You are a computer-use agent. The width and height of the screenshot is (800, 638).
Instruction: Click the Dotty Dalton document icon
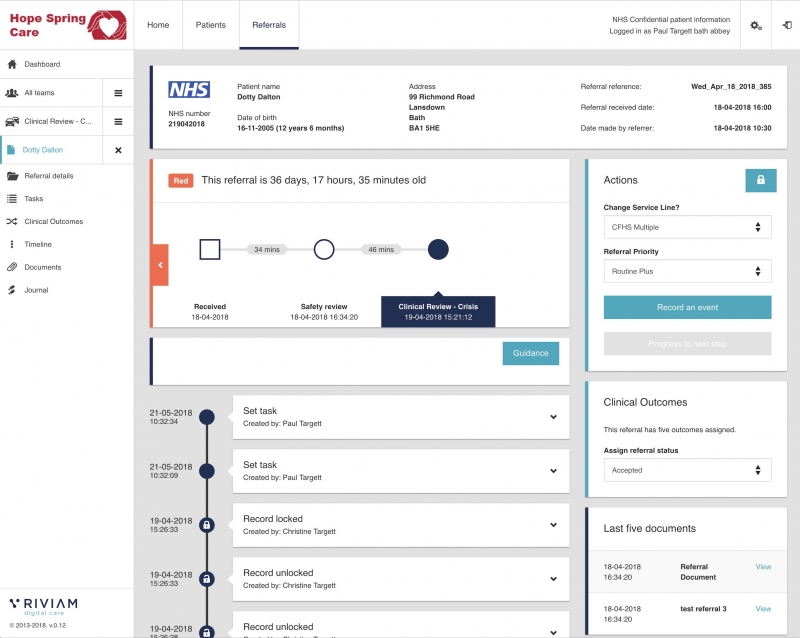11,150
